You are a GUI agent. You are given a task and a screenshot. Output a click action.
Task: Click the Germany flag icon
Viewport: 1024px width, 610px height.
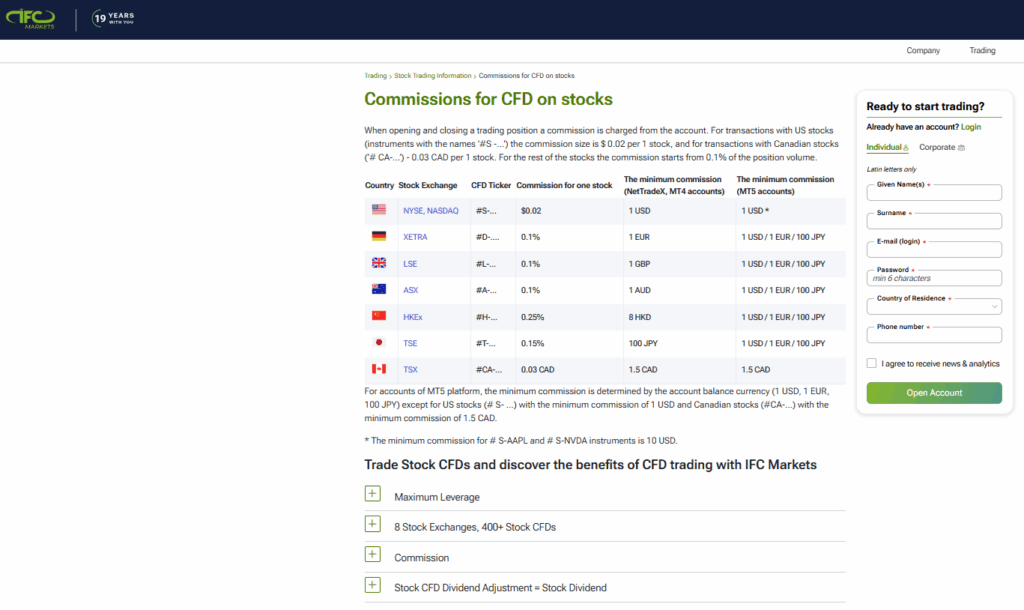click(x=379, y=236)
